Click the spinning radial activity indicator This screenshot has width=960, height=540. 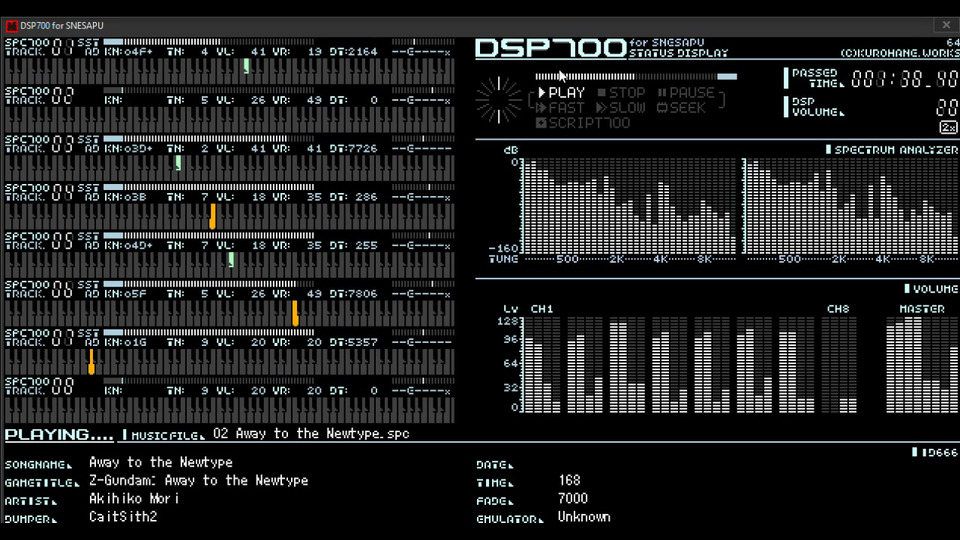(x=499, y=100)
